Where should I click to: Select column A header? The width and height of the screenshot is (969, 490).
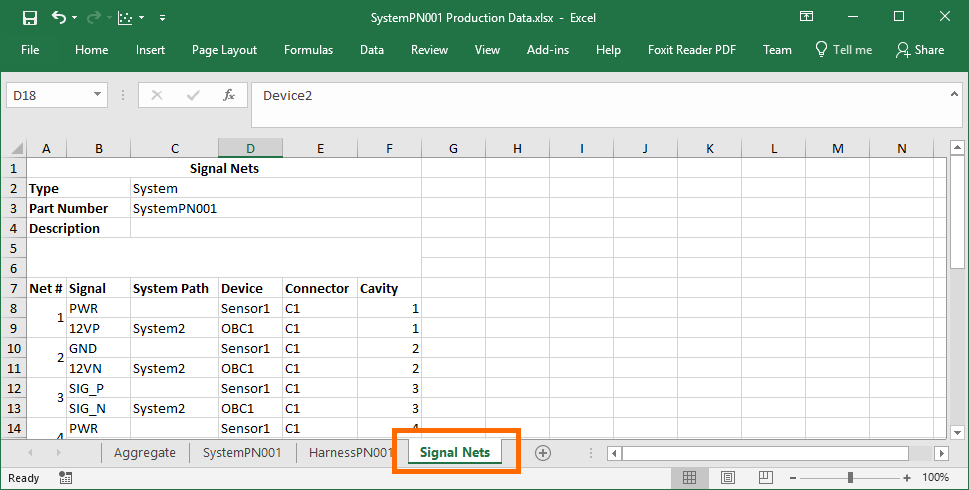tap(46, 148)
